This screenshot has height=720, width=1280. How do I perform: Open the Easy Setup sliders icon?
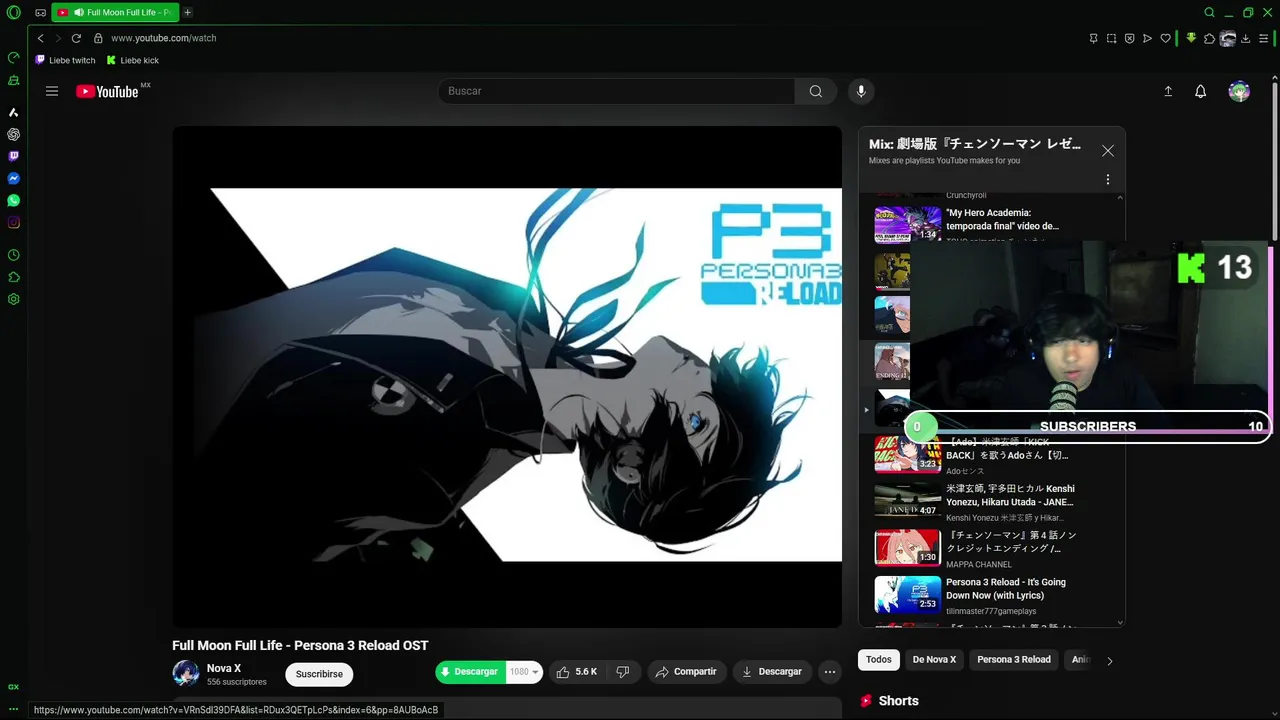(1264, 38)
